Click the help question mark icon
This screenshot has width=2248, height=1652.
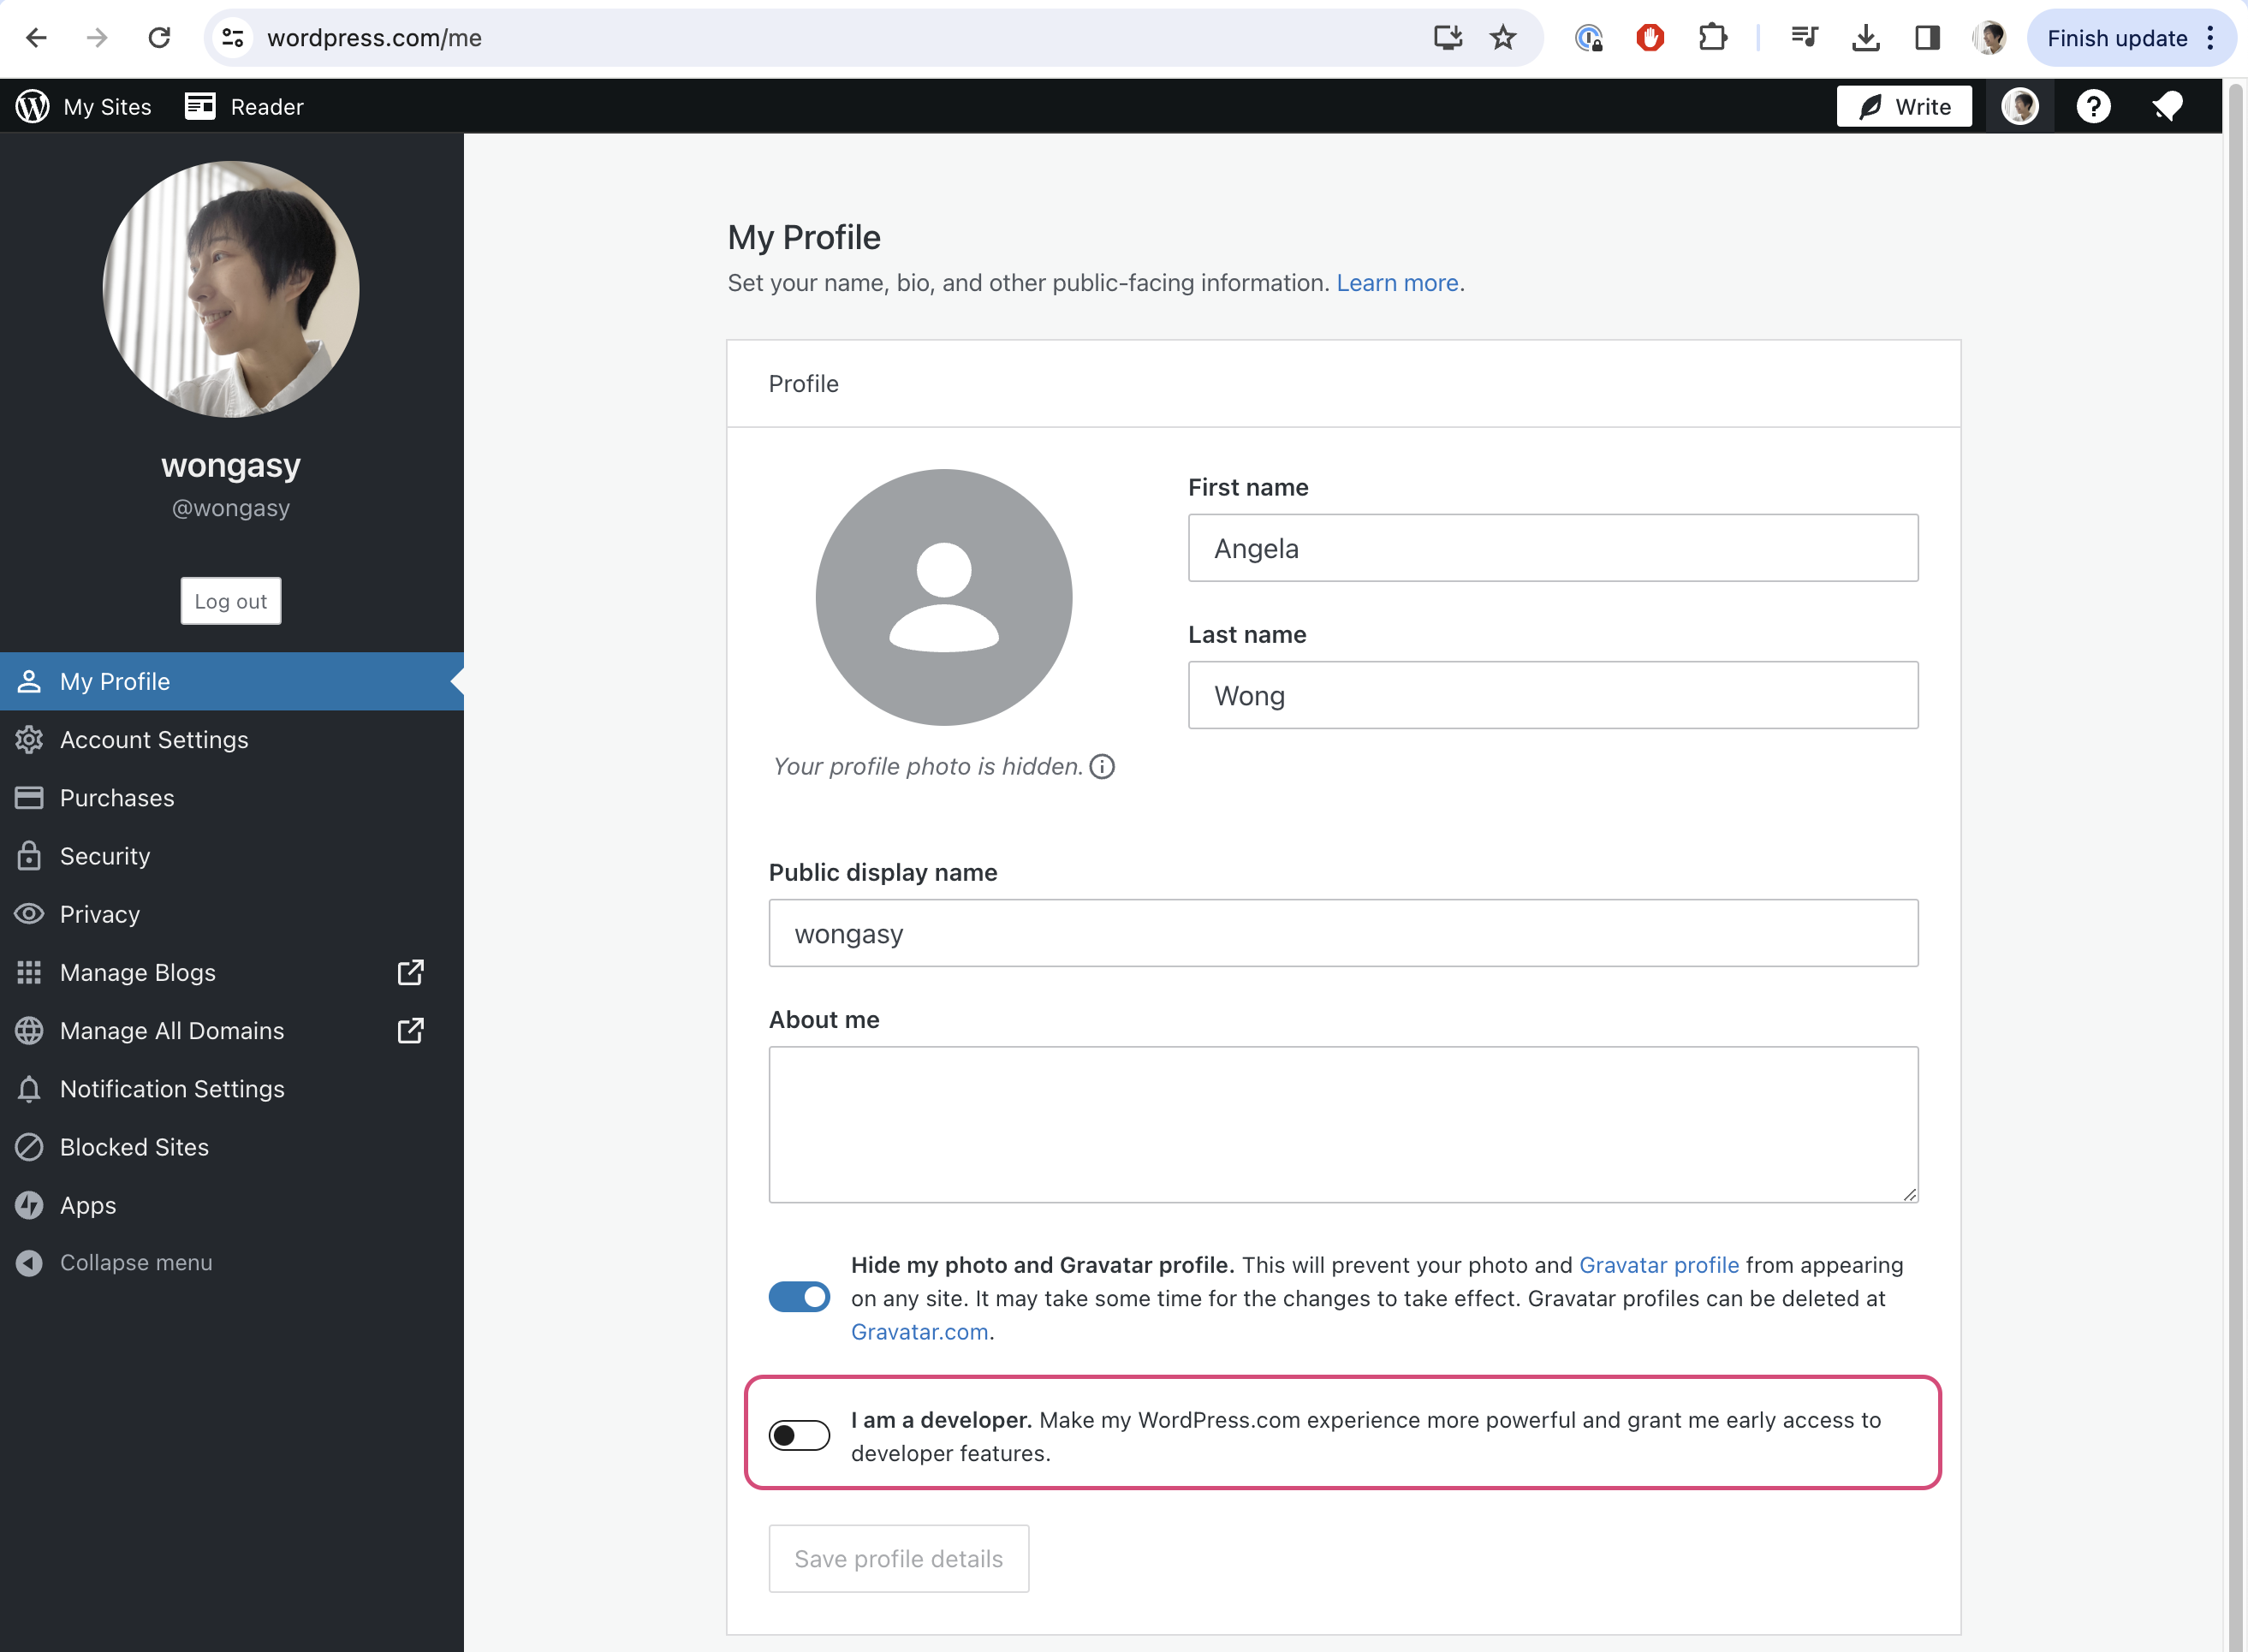pos(2093,106)
